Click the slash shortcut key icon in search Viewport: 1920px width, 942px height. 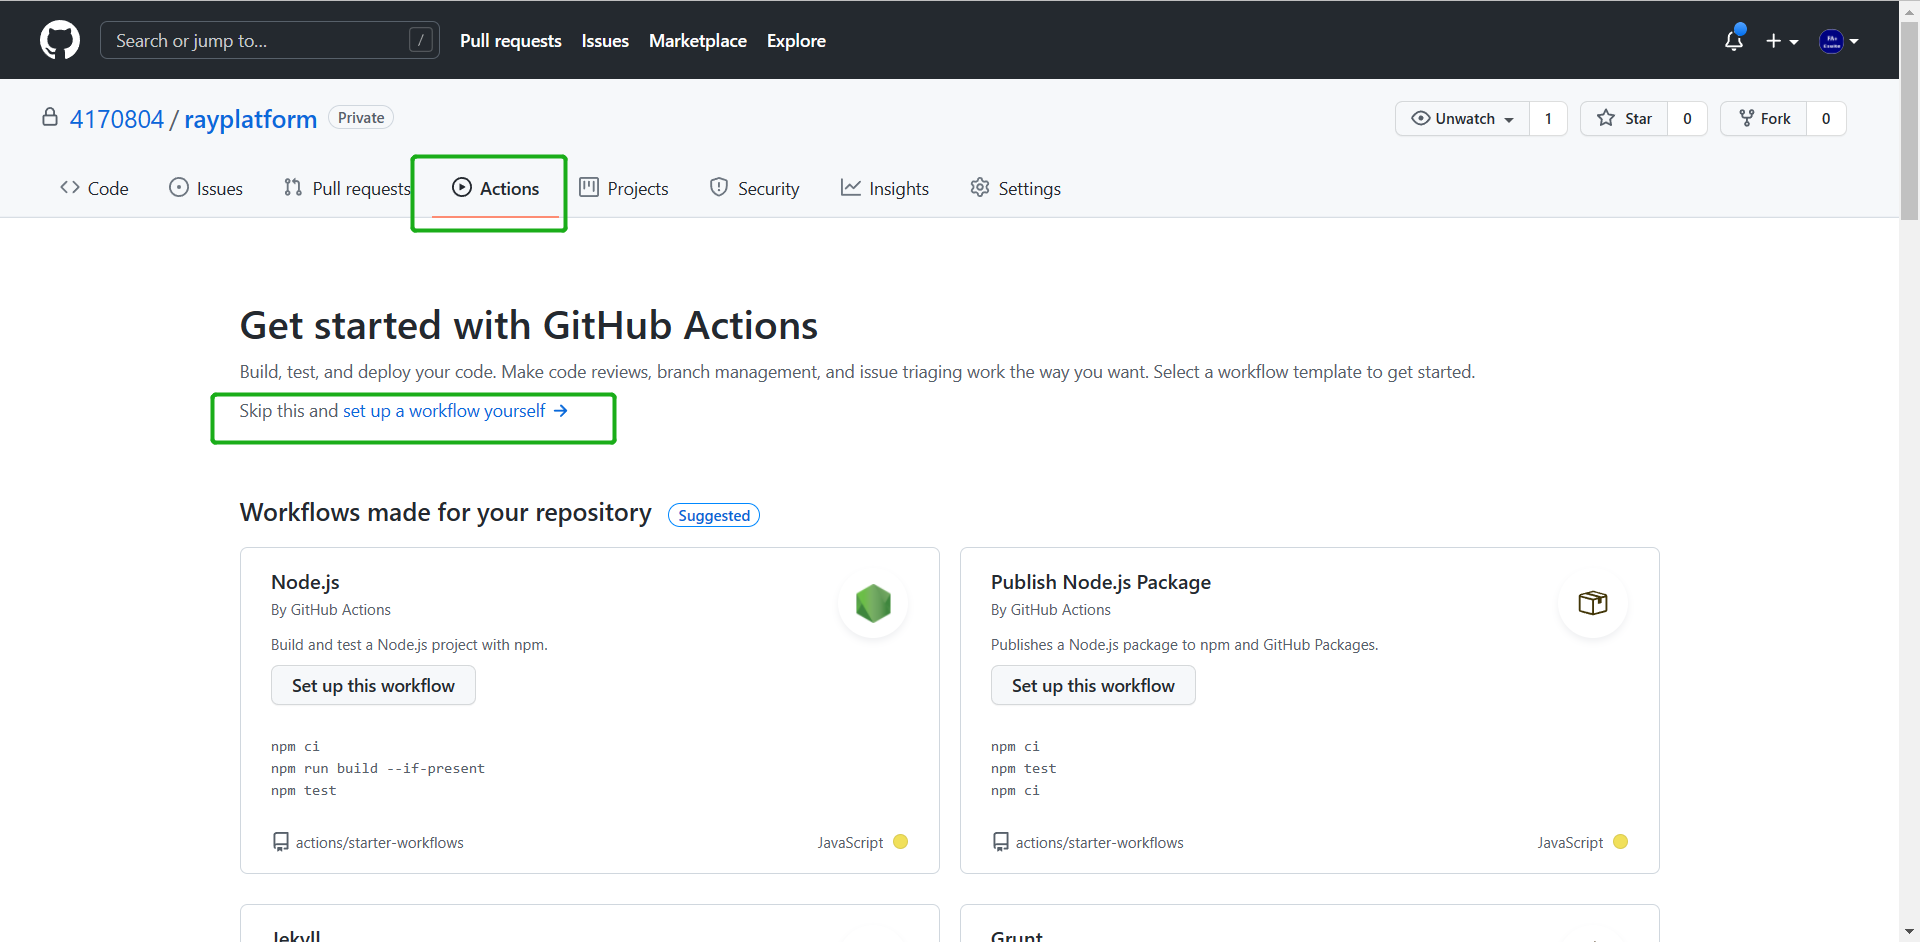[x=421, y=40]
